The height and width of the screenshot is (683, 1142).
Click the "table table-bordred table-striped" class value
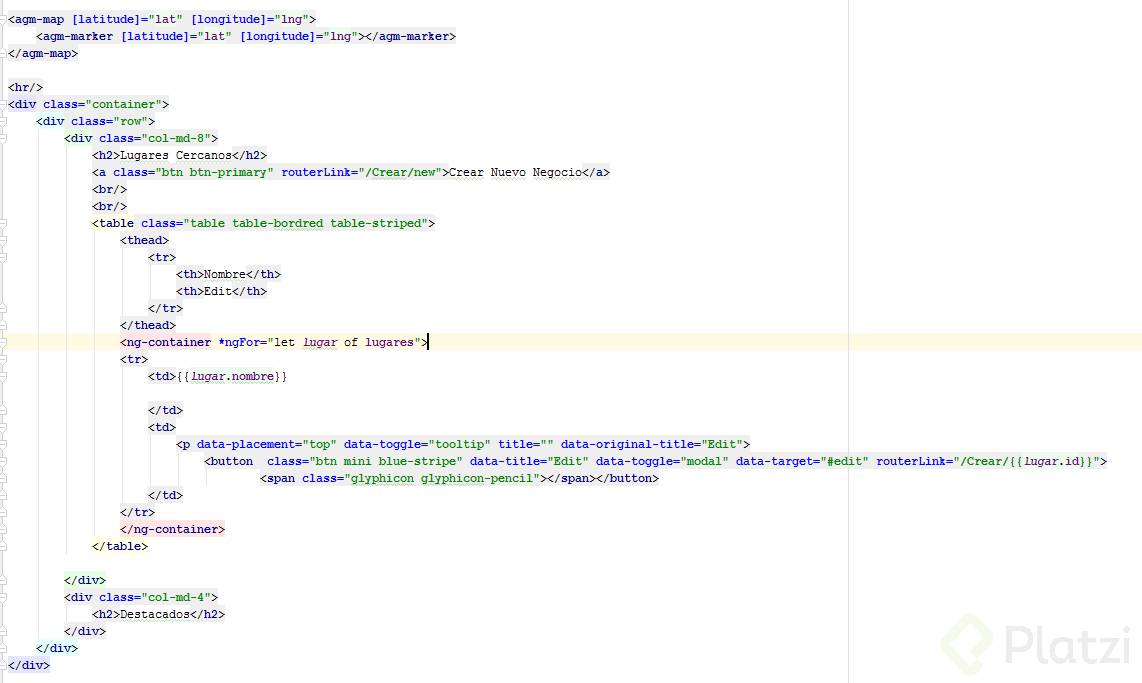click(x=305, y=224)
